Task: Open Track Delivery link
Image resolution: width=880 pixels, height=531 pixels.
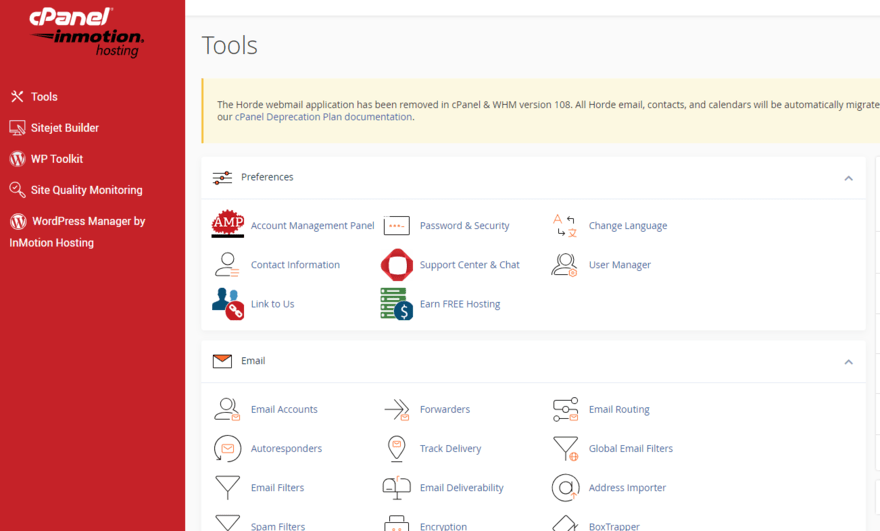Action: point(450,448)
